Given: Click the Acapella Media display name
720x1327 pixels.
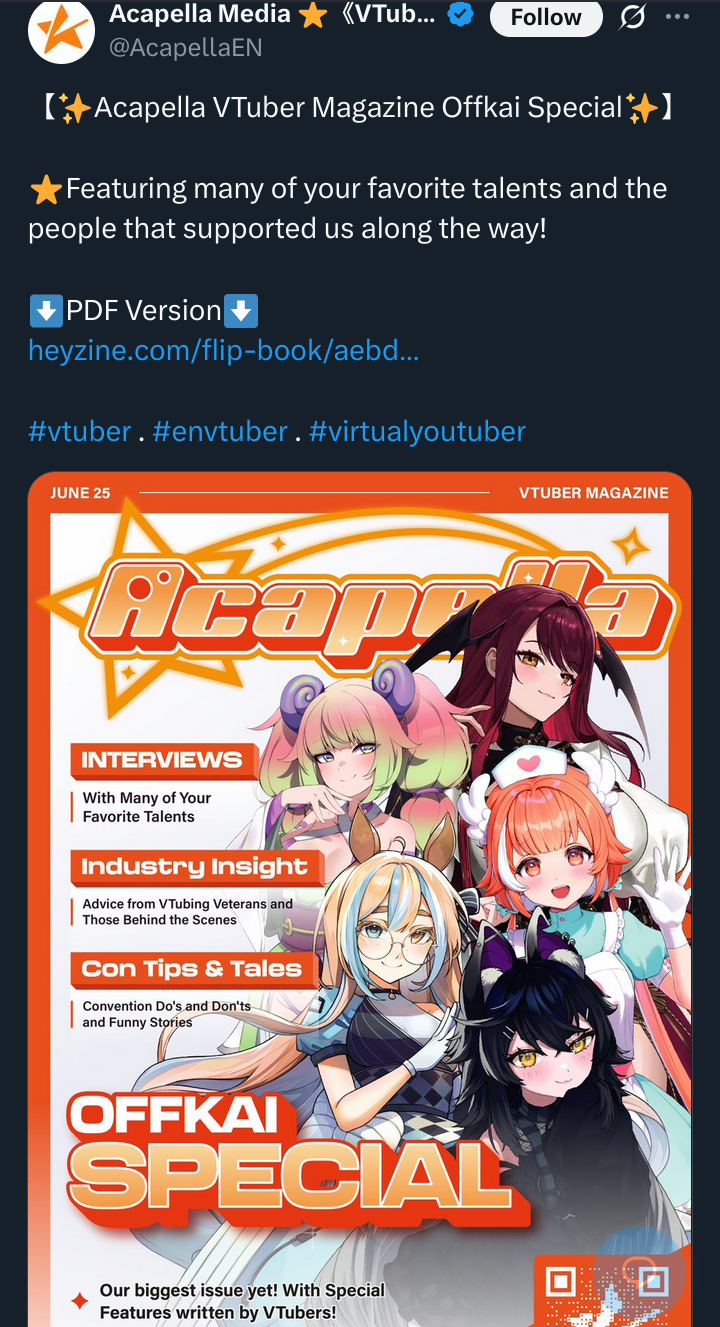Looking at the screenshot, I should 200,15.
